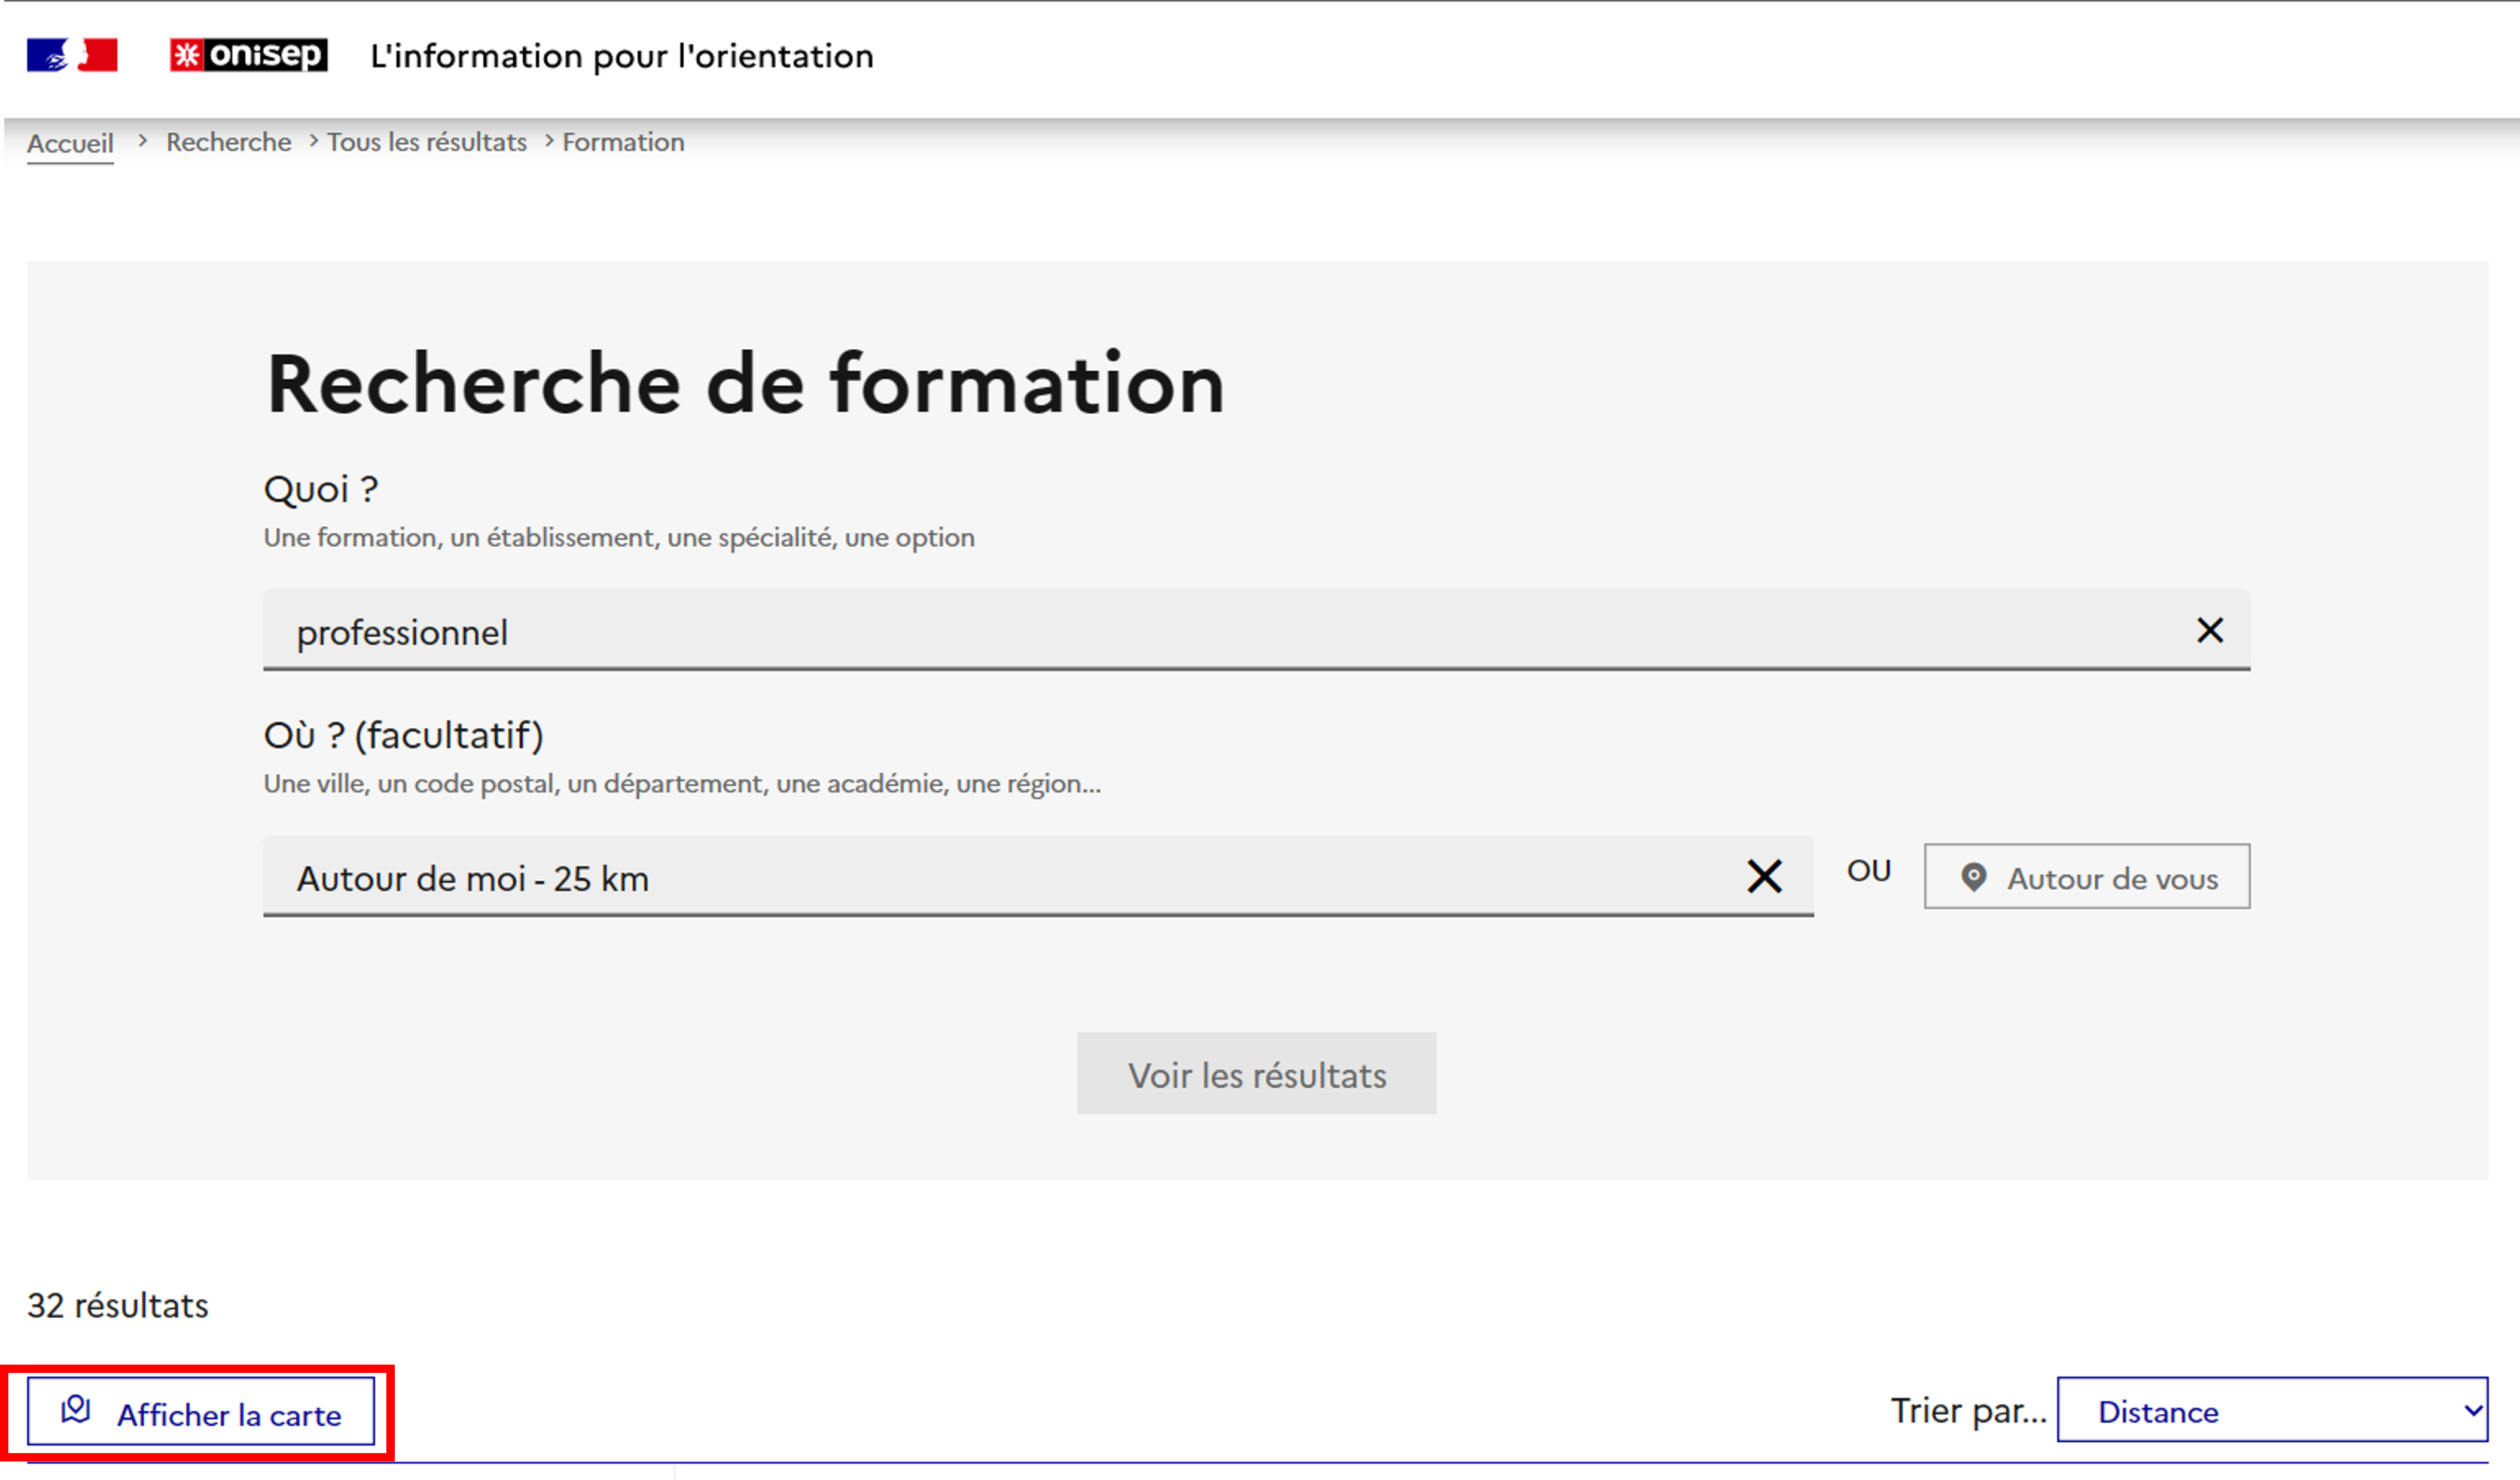Navigate to Tous les résultats breadcrumb
This screenshot has width=2520, height=1480.
(x=426, y=142)
